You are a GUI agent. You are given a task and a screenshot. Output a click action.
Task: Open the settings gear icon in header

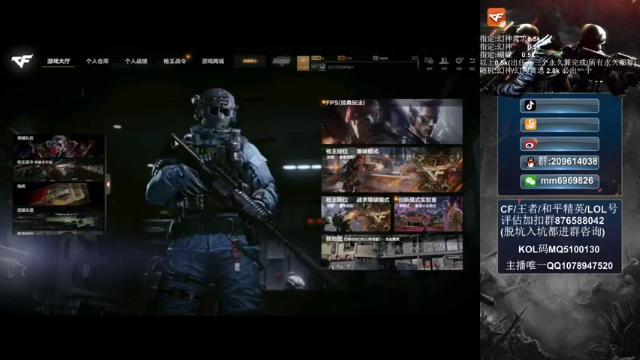pos(459,61)
